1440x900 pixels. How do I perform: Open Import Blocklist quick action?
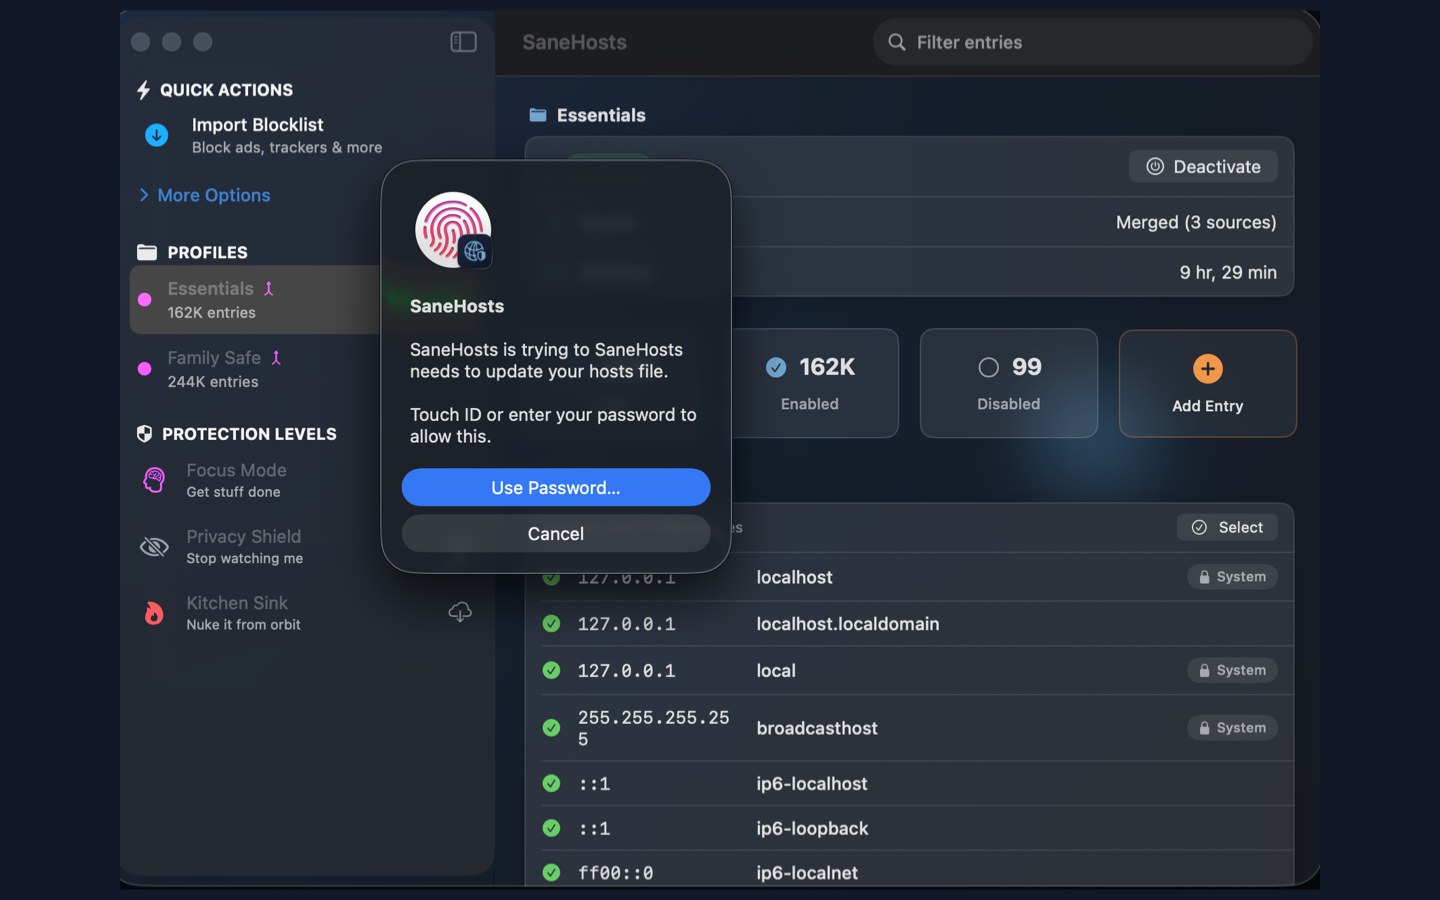(287, 135)
